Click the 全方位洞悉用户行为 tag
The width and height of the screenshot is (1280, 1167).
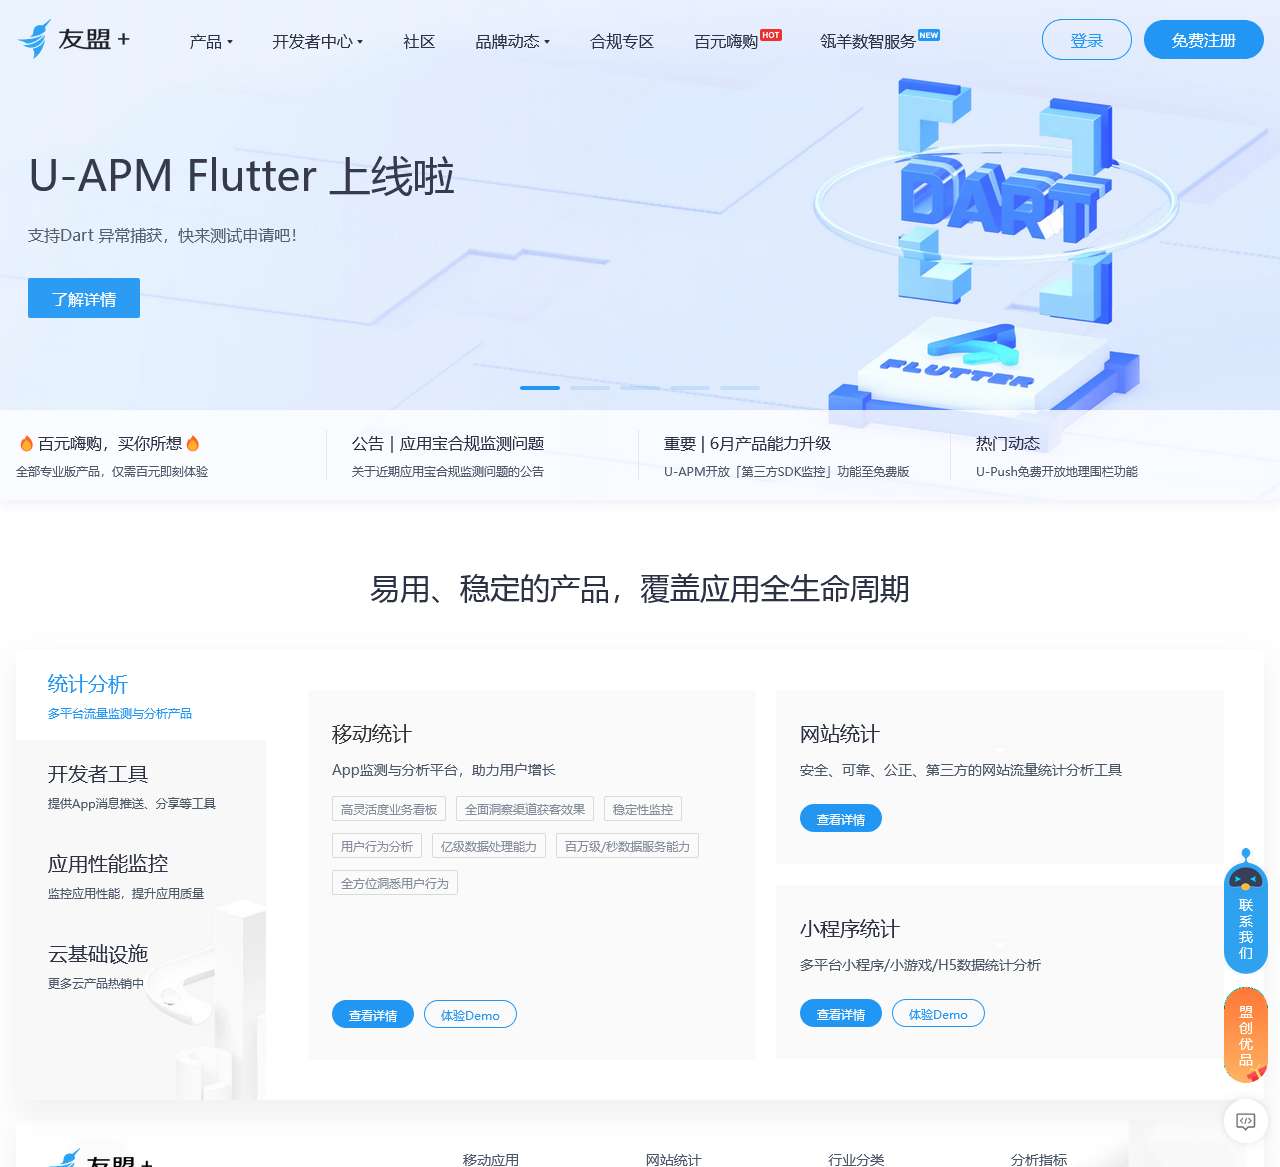tap(395, 883)
